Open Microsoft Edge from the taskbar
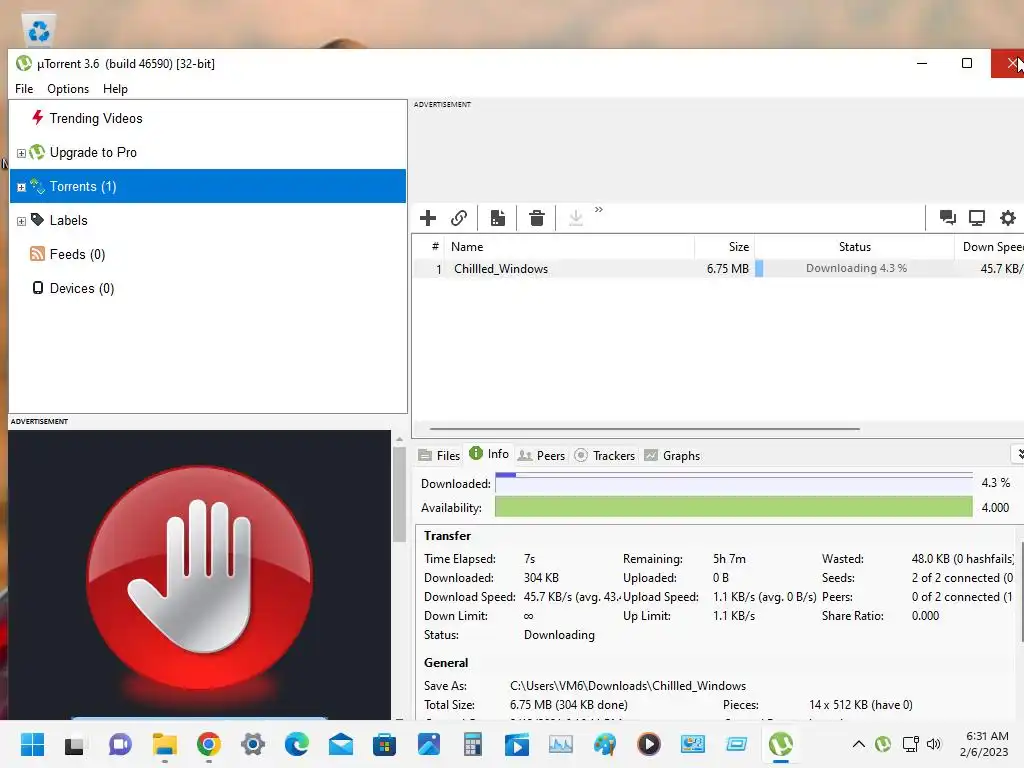The image size is (1024, 768). pyautogui.click(x=296, y=744)
